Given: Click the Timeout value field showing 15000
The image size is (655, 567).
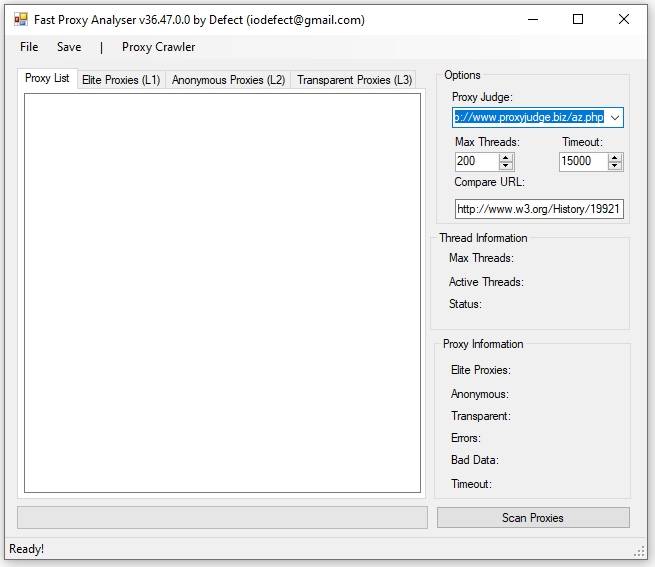Looking at the screenshot, I should pos(584,161).
